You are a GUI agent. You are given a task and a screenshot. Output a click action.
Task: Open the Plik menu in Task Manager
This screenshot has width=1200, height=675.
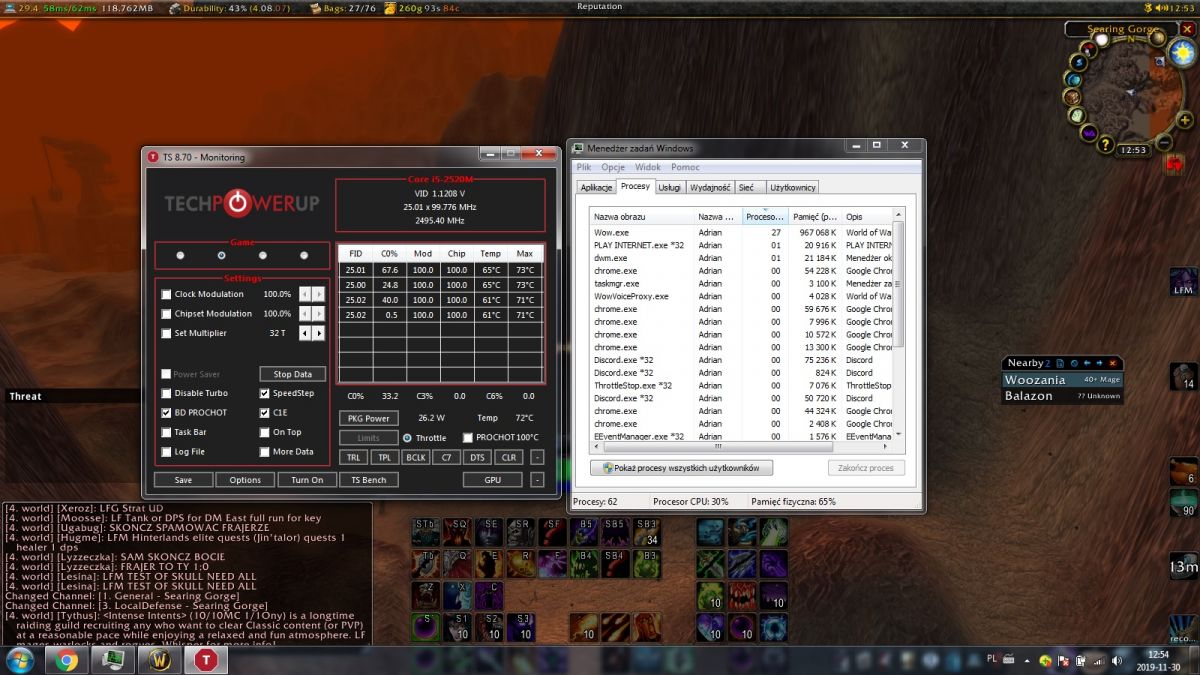pyautogui.click(x=584, y=167)
